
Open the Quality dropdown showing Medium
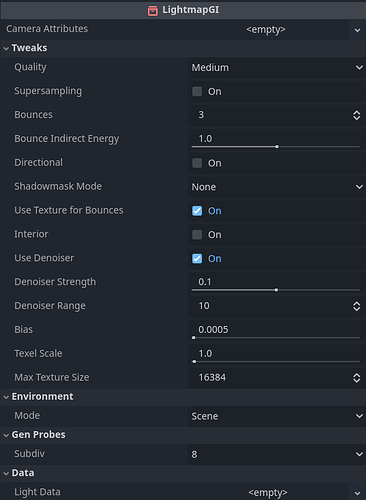click(x=276, y=68)
